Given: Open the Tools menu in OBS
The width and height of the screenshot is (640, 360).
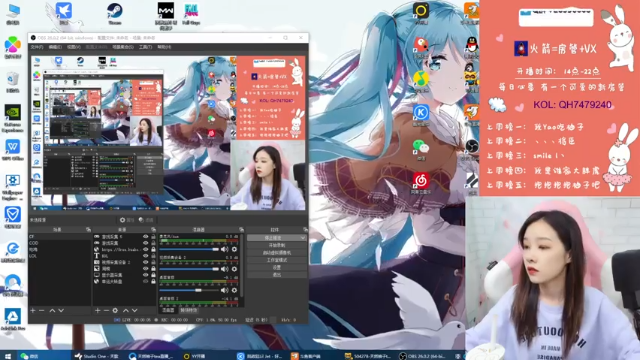Looking at the screenshot, I should click(x=145, y=47).
